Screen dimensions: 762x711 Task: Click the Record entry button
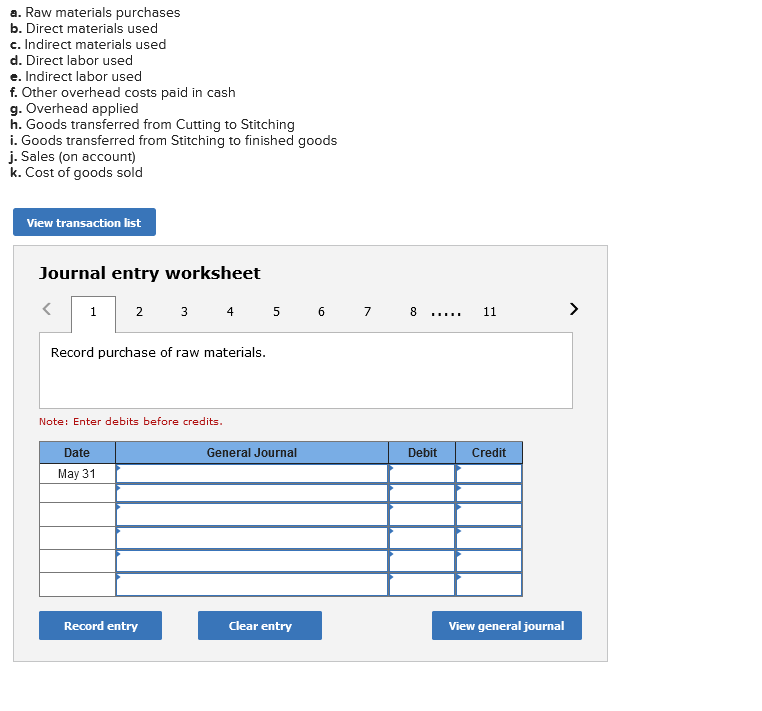[x=101, y=625]
